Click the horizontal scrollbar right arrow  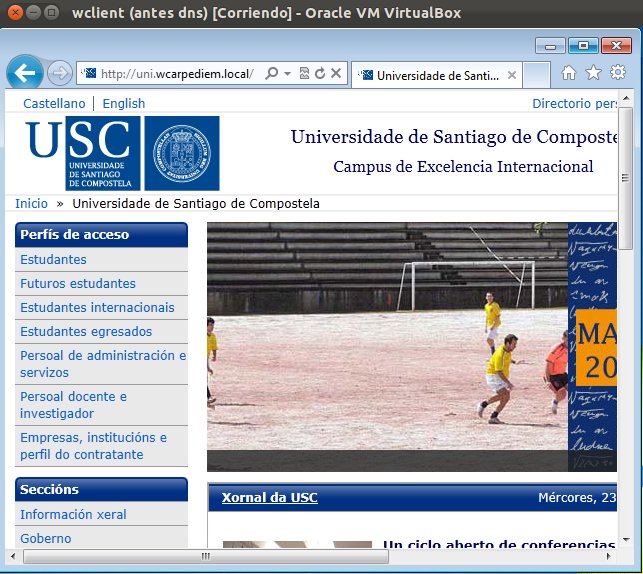tap(609, 556)
